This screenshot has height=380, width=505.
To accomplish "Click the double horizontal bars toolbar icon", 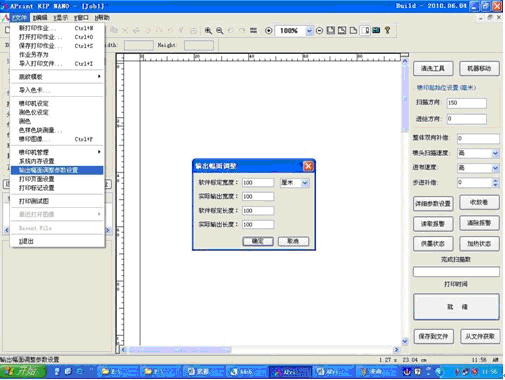I will click(x=254, y=30).
